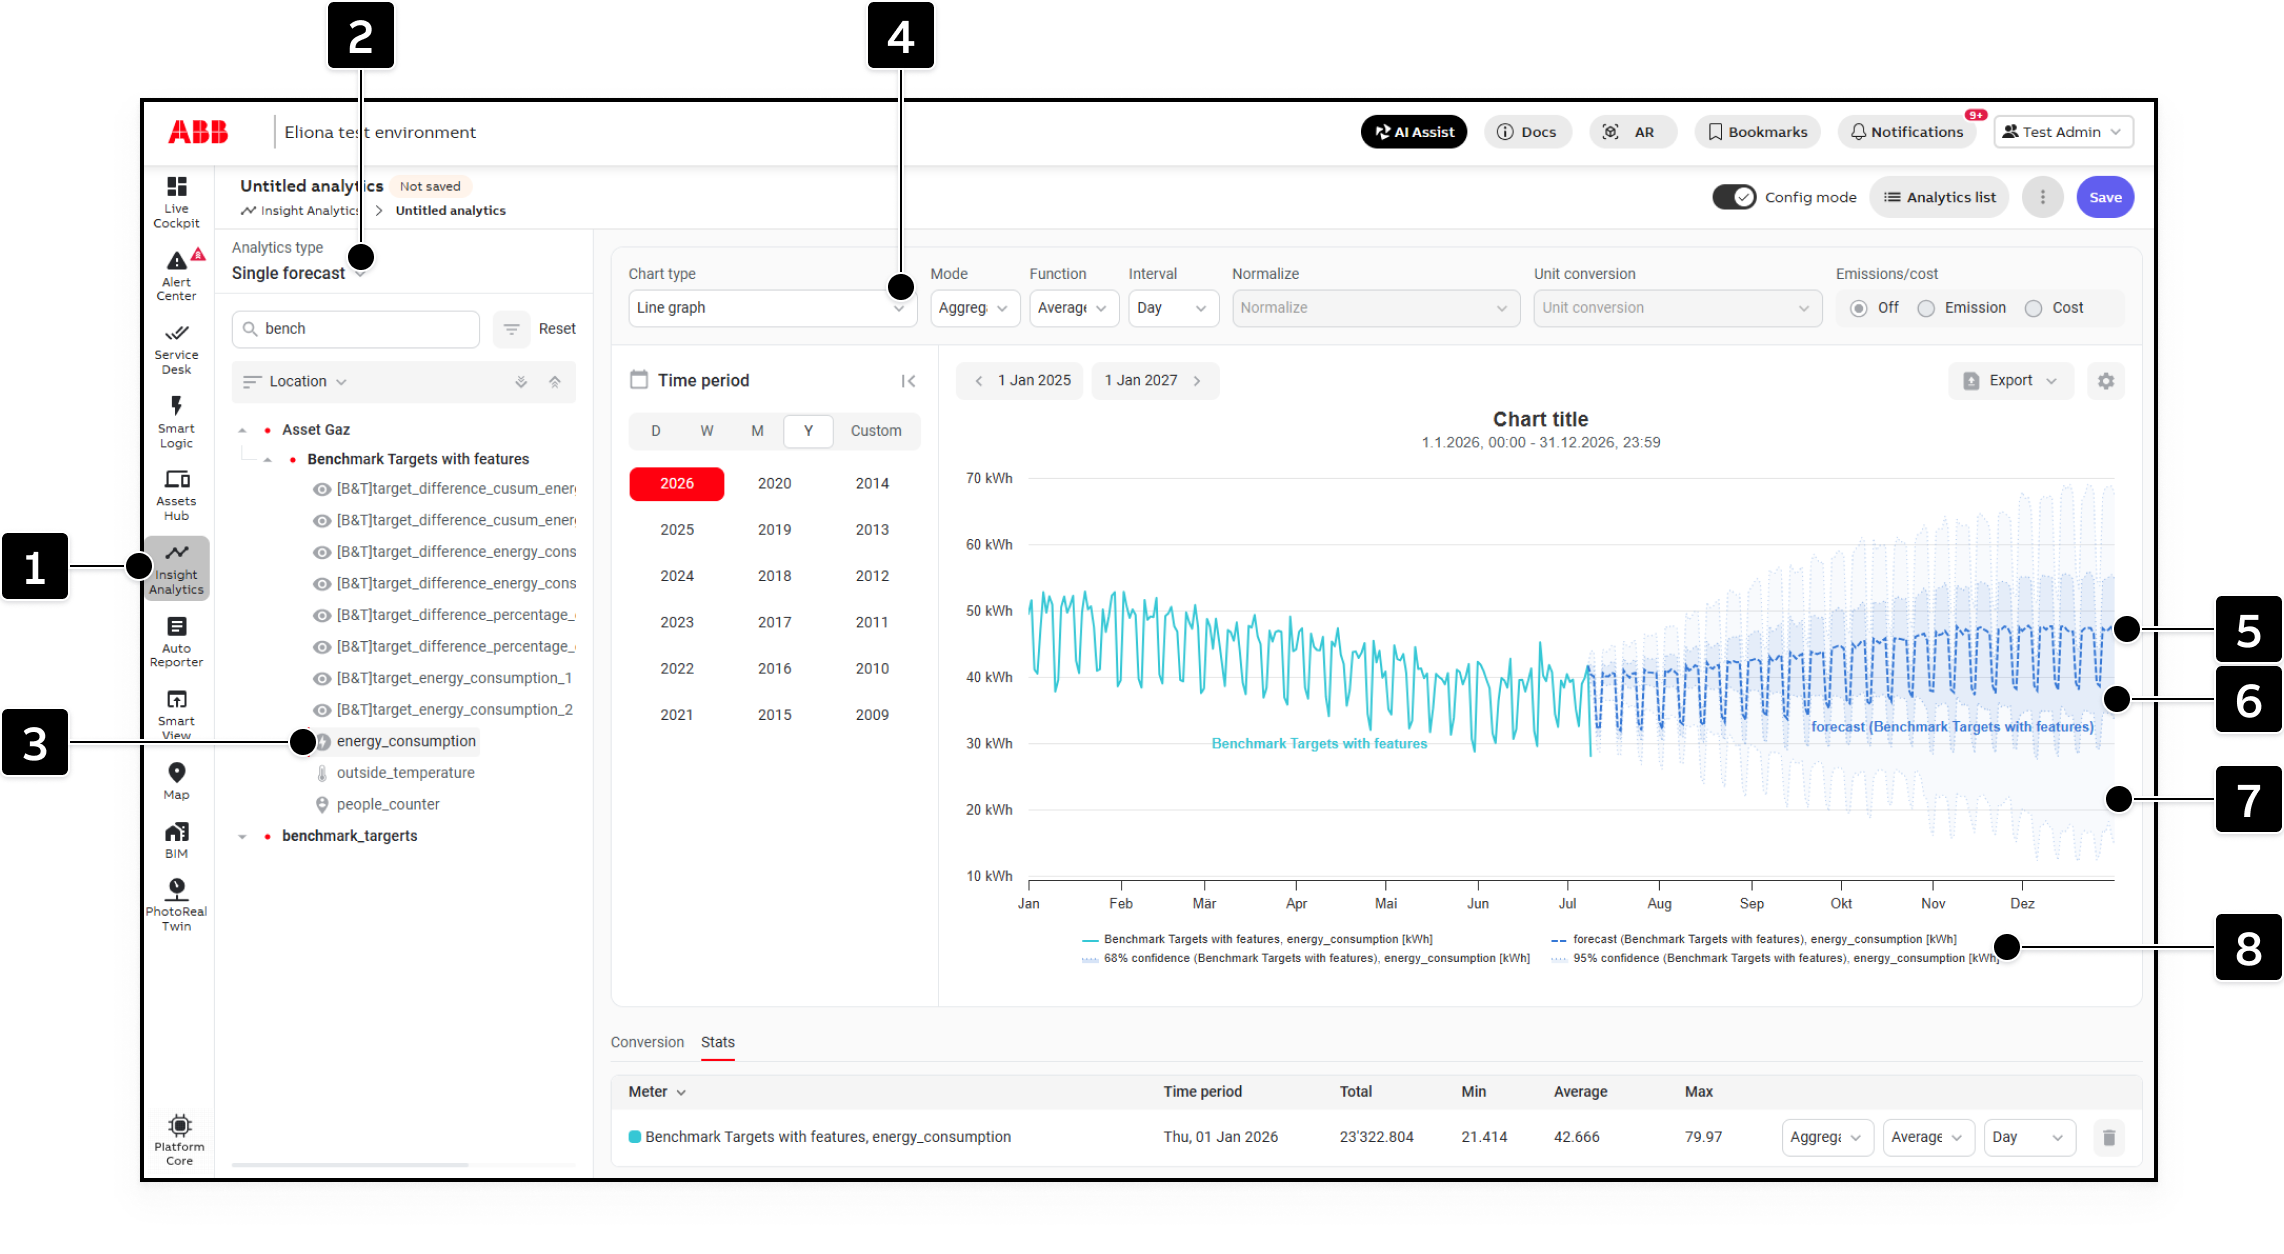
Task: Expand the benchmark_targerts tree node
Action: pos(242,836)
